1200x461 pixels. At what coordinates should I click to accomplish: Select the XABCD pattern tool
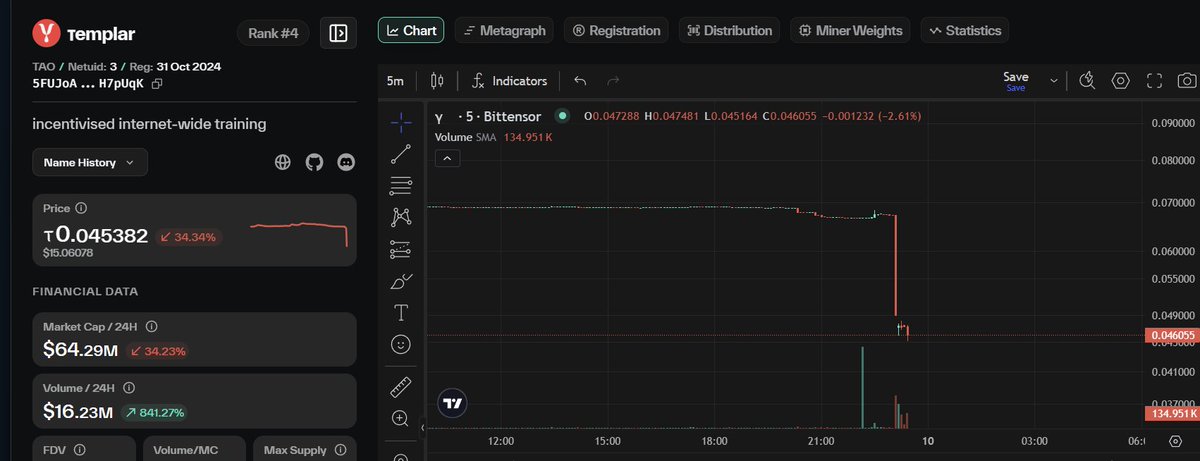401,216
